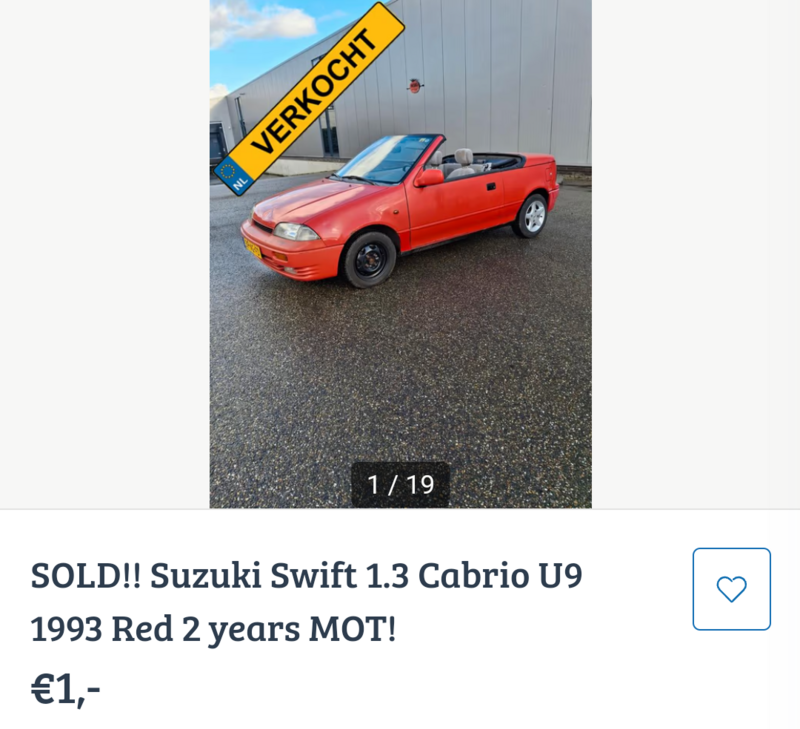Click the yellow front license plate

click(253, 248)
